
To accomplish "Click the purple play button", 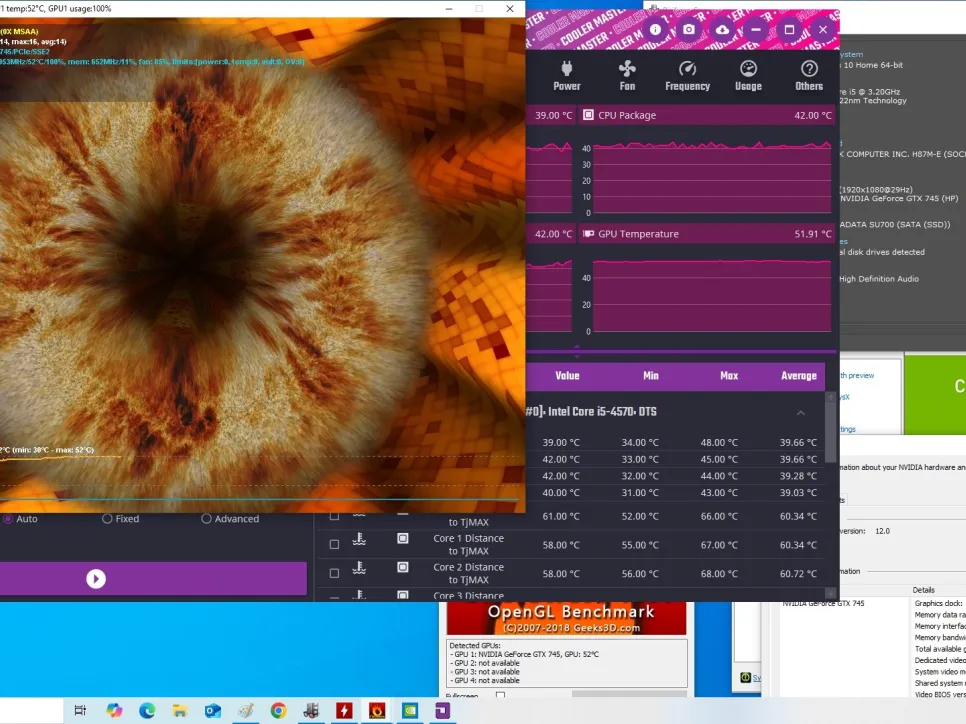I will tap(95, 579).
